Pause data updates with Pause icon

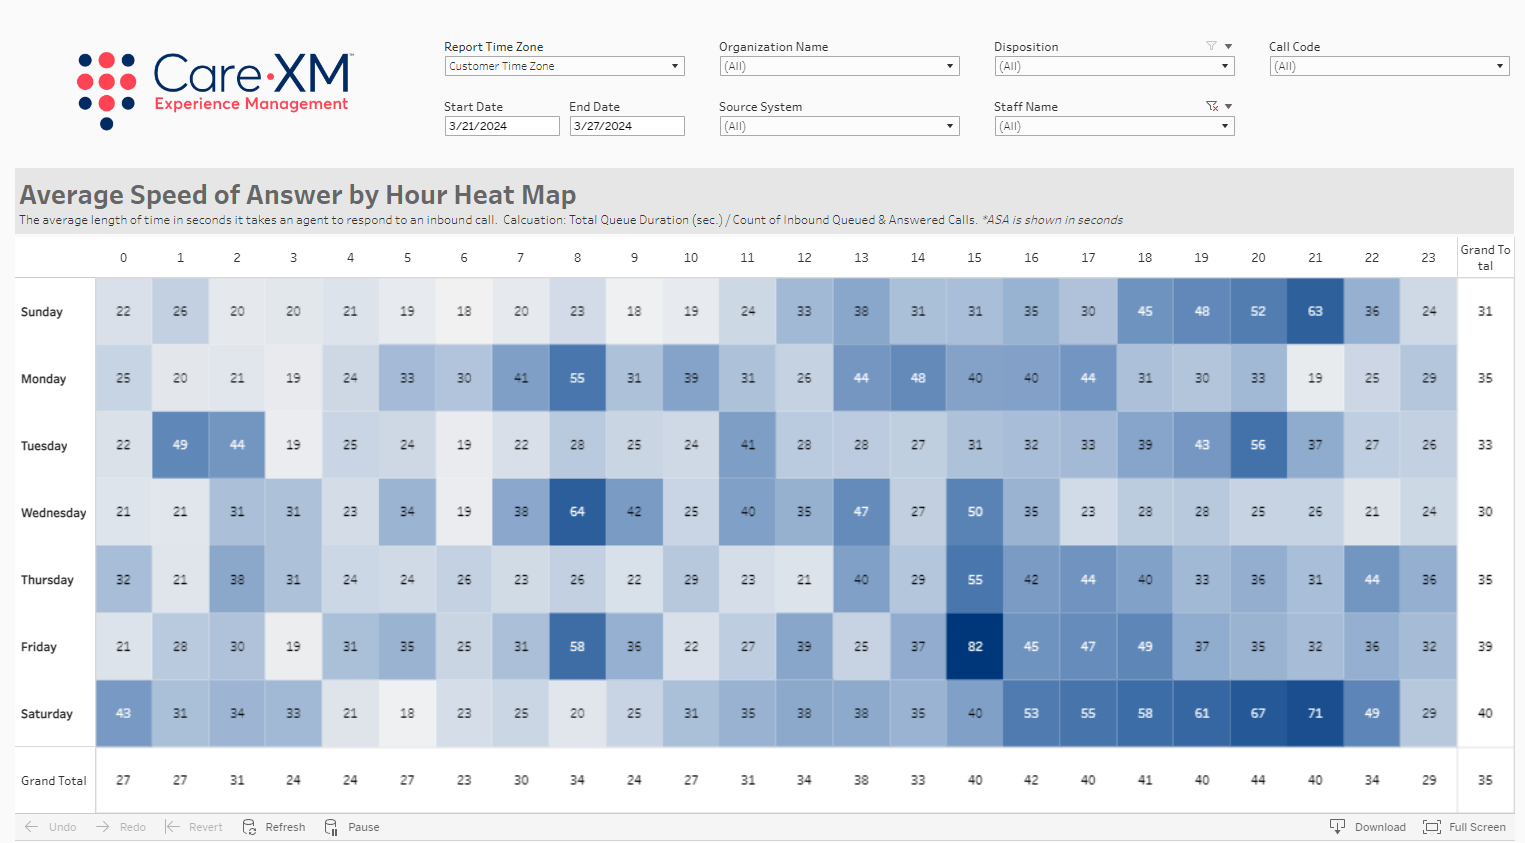point(331,827)
